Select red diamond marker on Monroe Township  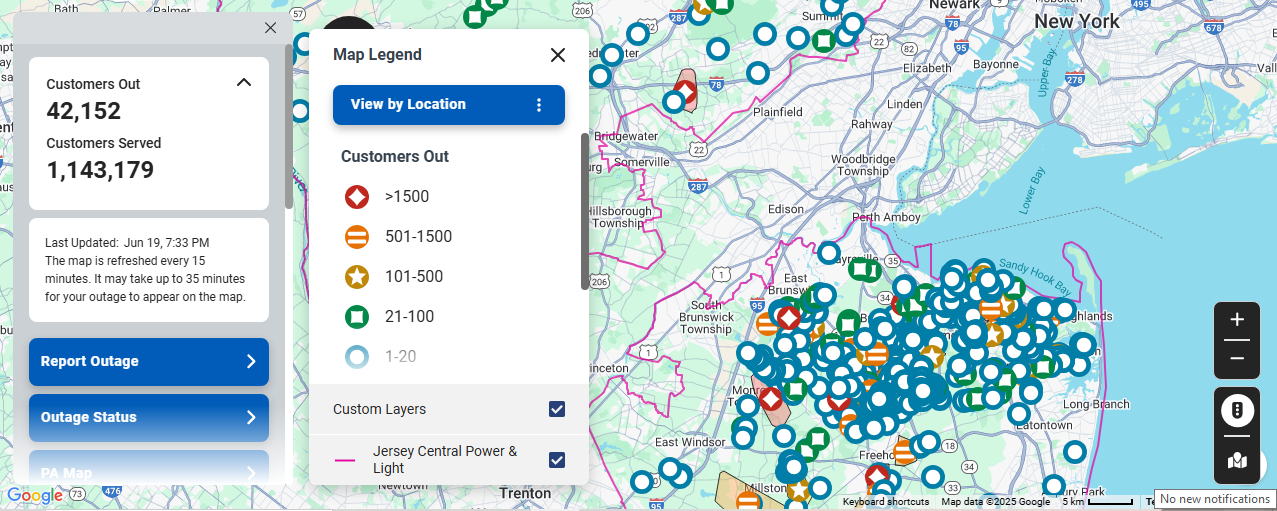[x=771, y=399]
